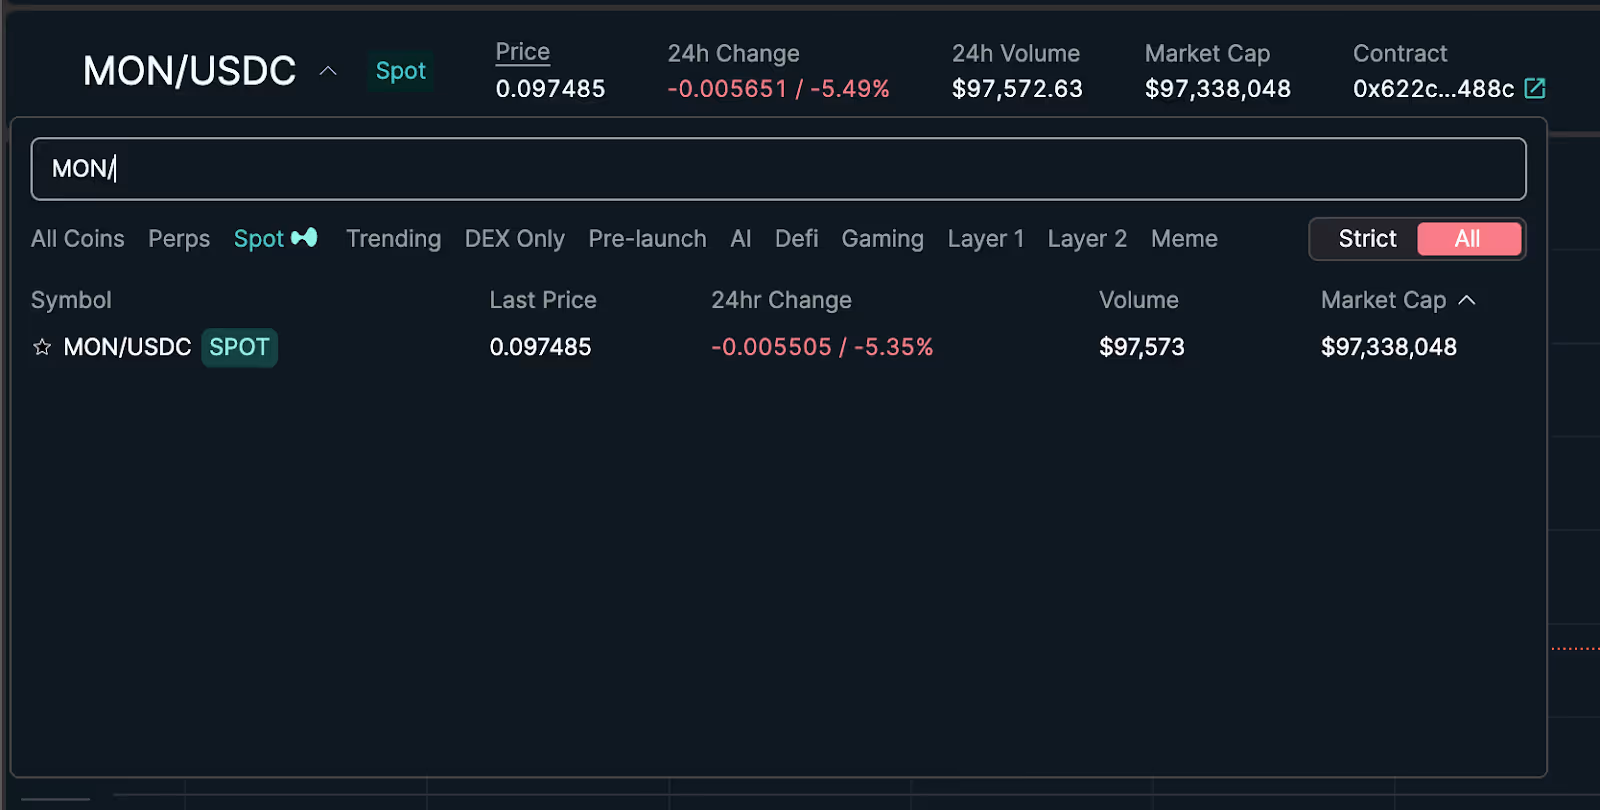Screen dimensions: 1600x810
Task: Click row last price 0.097485
Action: tap(541, 347)
